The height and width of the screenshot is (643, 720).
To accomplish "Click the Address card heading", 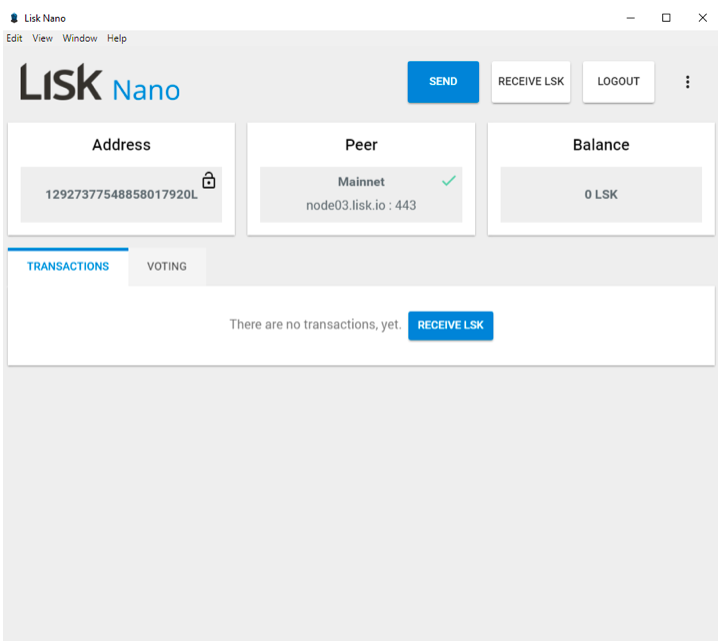I will click(x=121, y=145).
